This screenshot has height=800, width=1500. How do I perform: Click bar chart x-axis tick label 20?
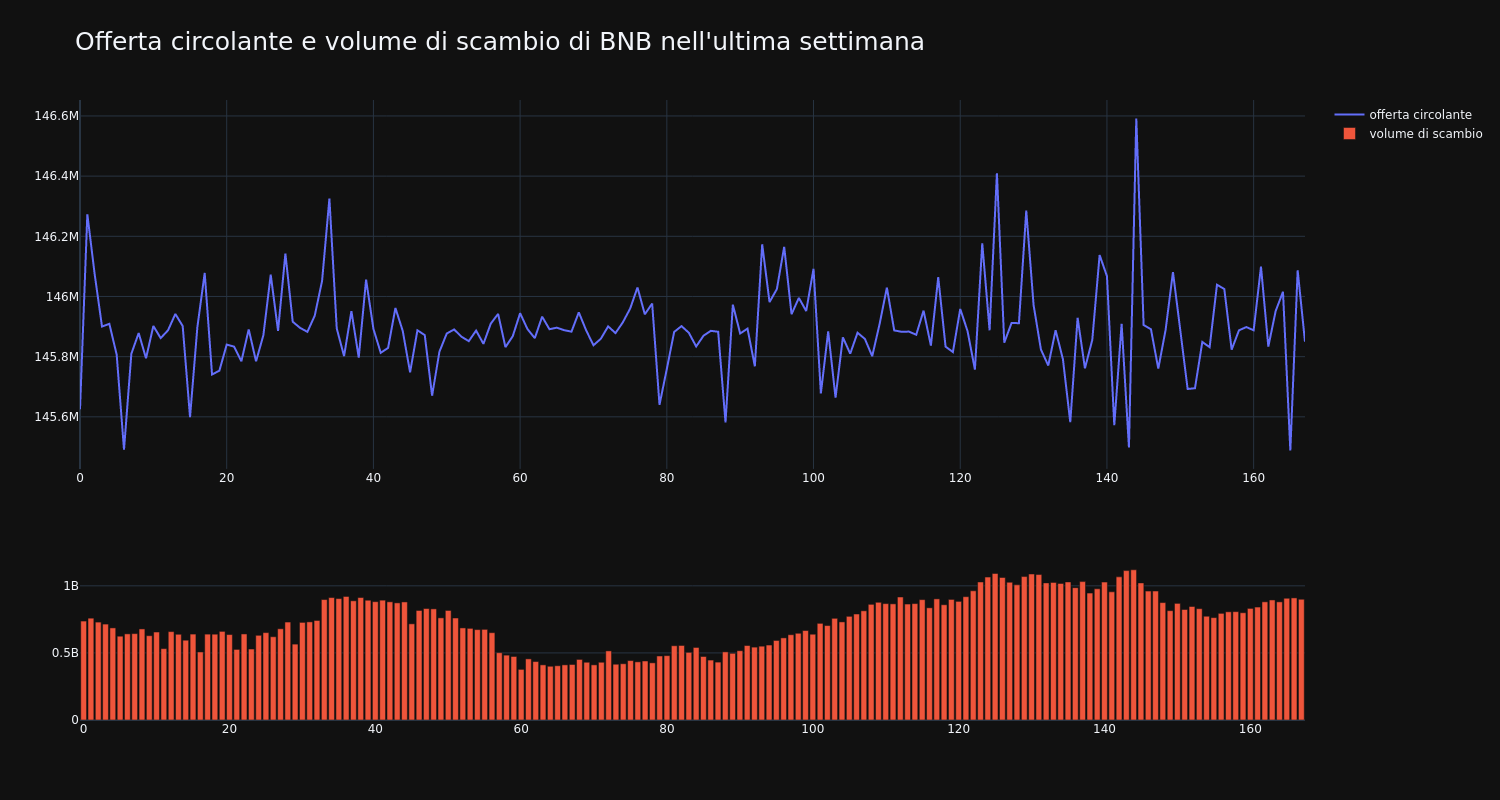point(229,729)
